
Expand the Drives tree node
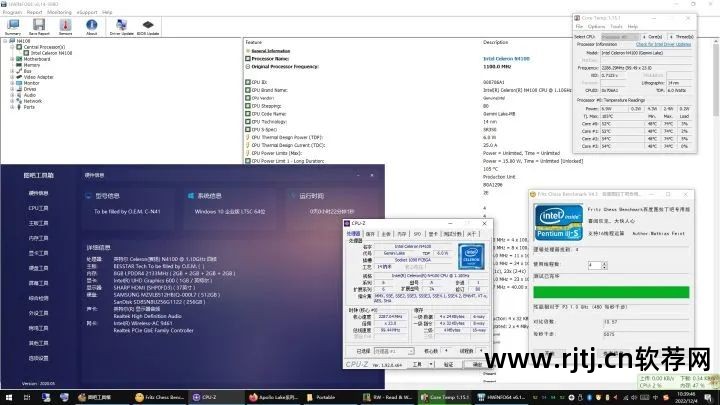[x=12, y=89]
